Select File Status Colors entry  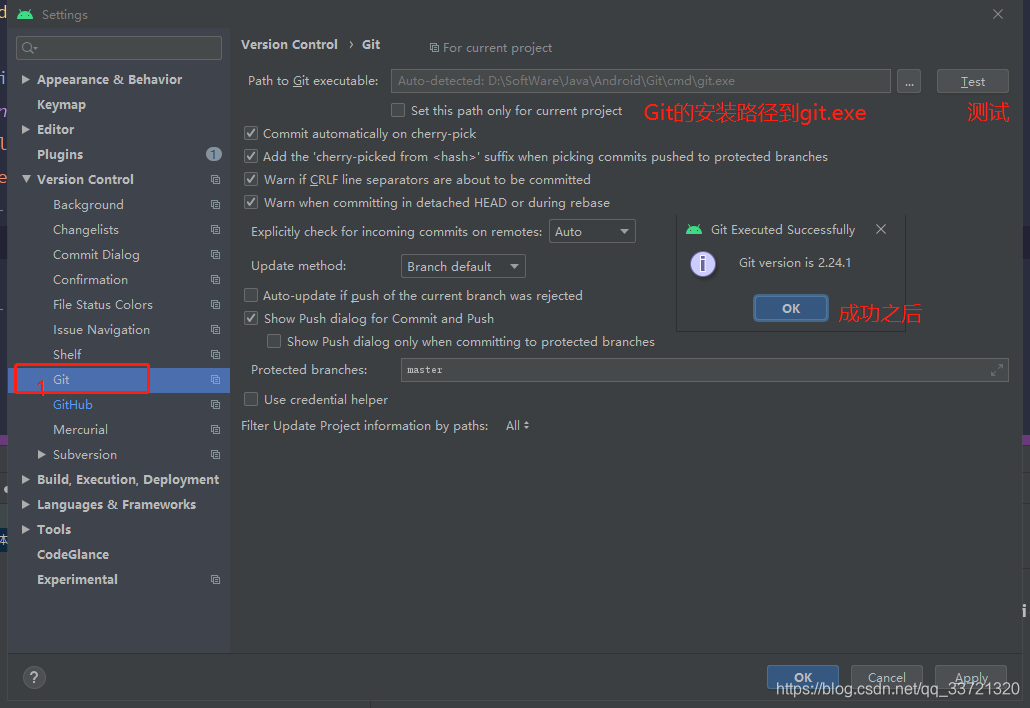coord(102,304)
